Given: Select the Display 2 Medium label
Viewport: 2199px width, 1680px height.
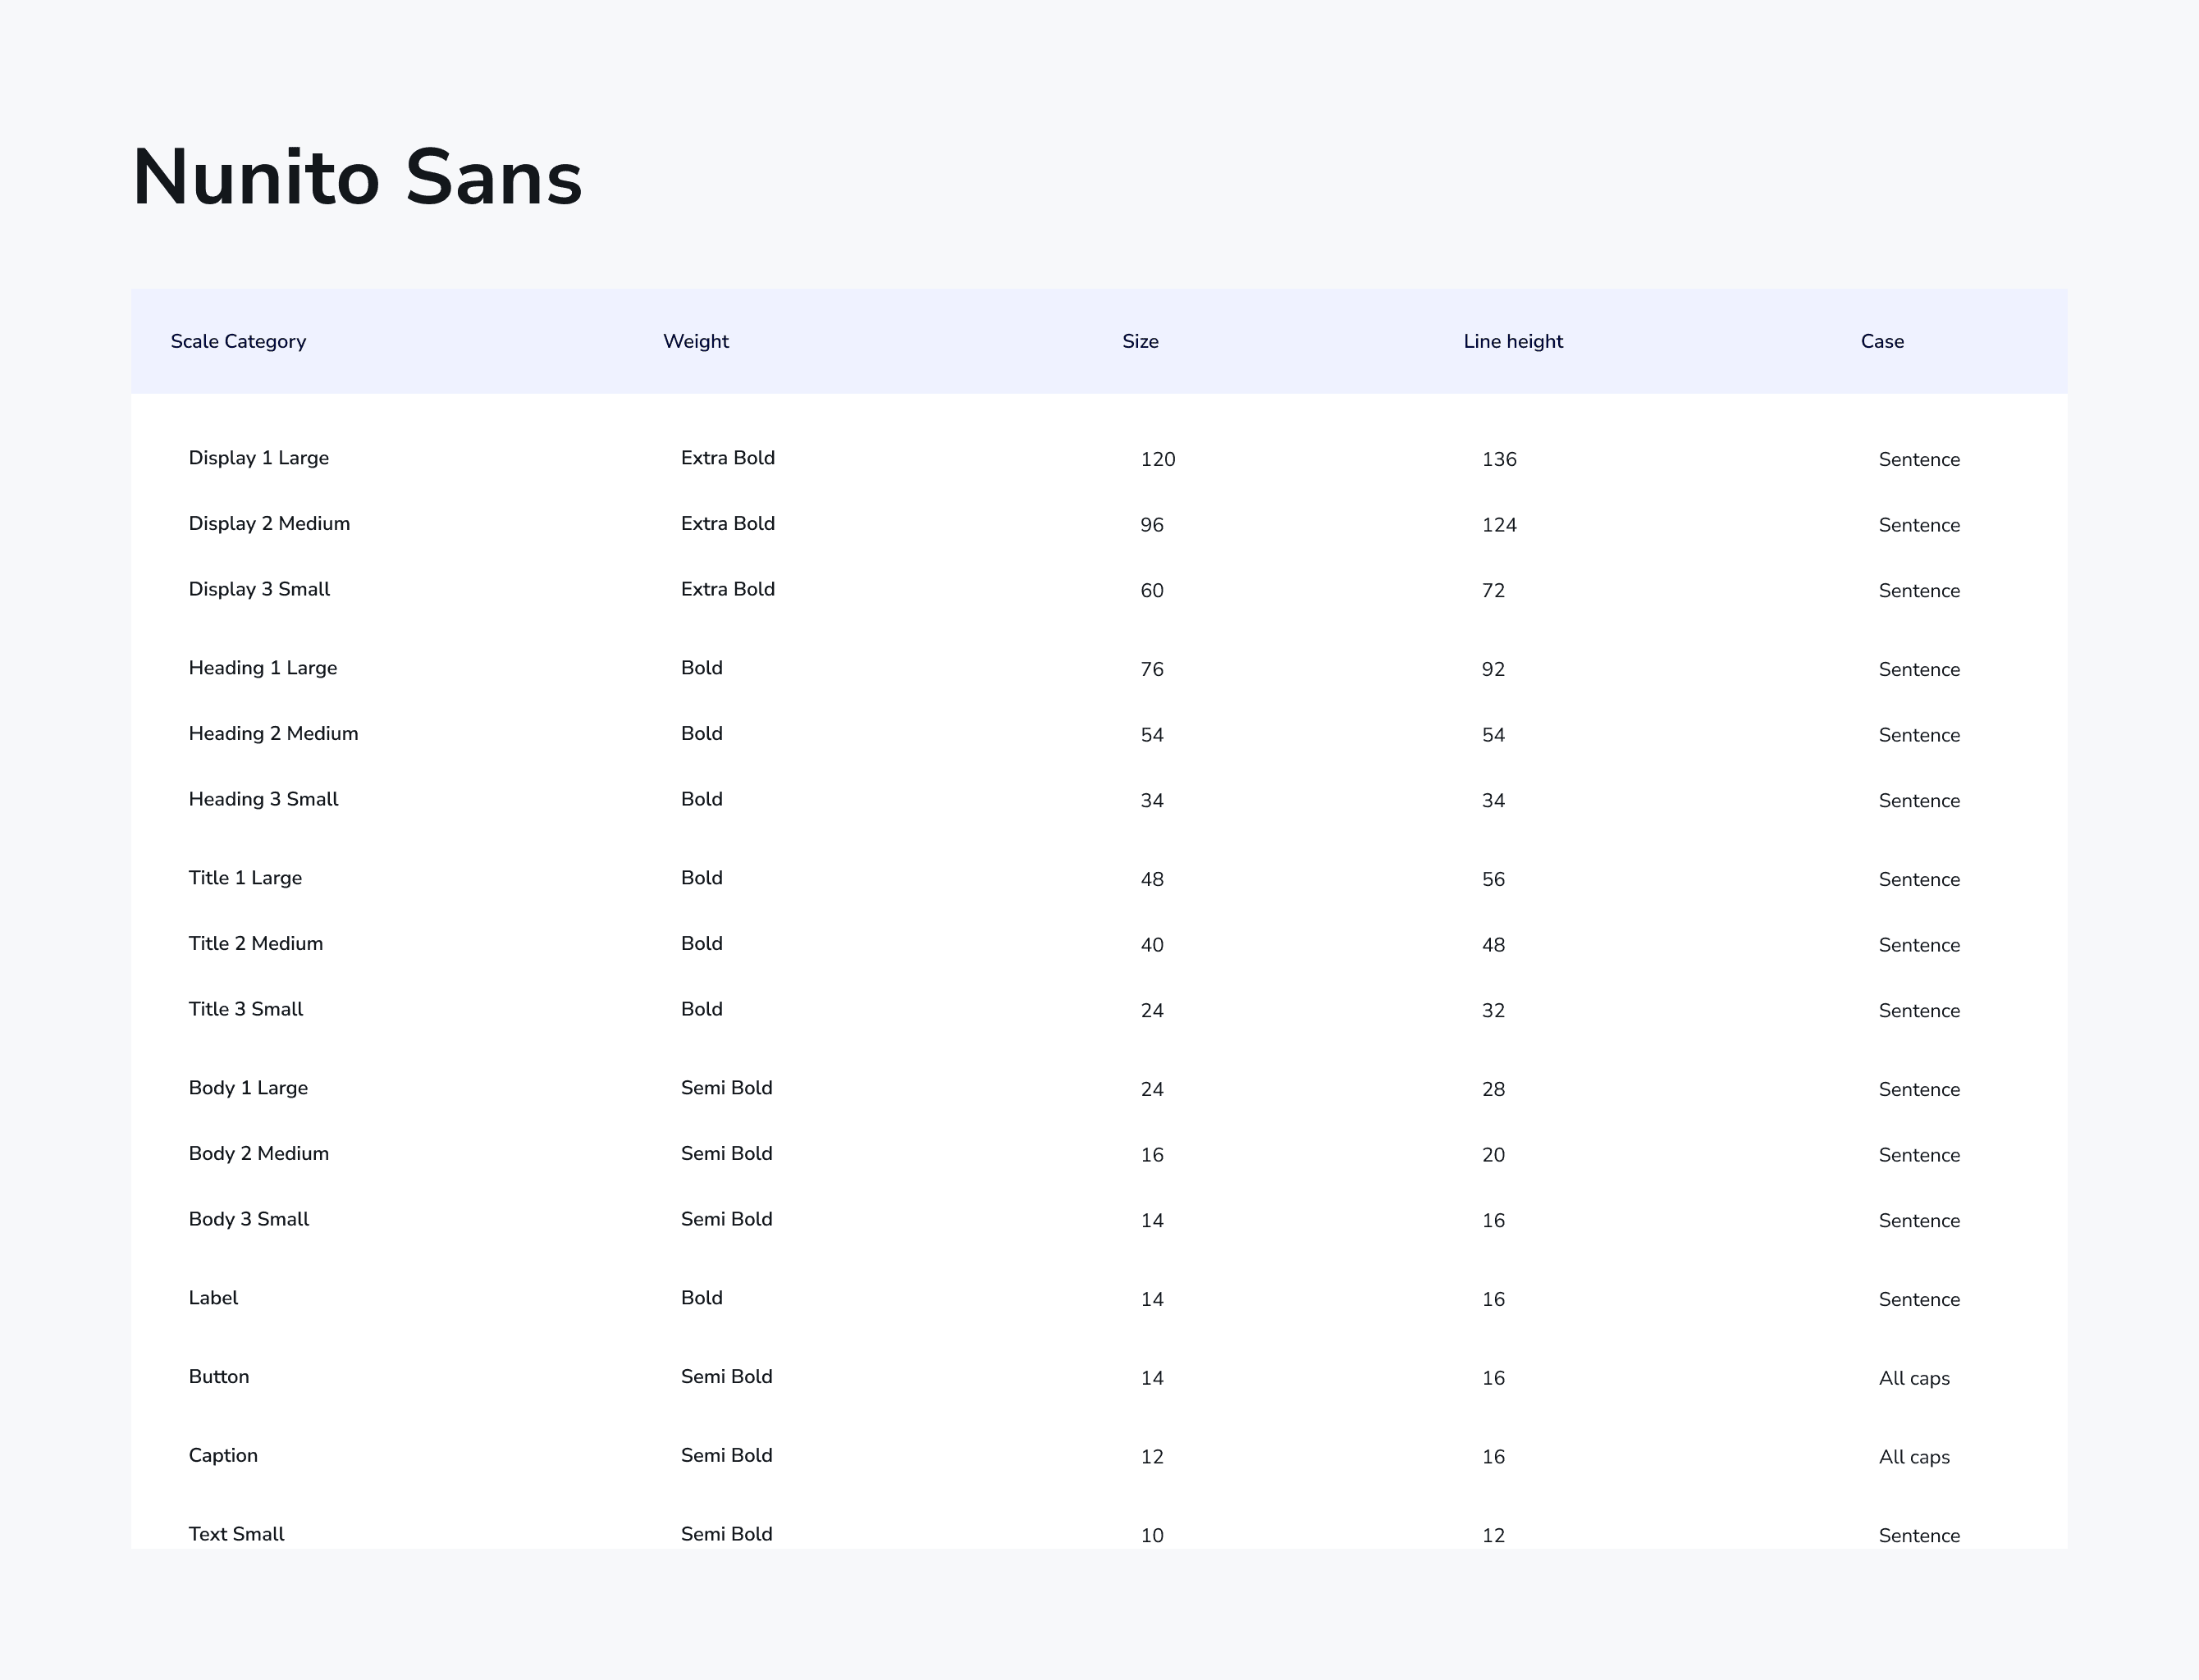Looking at the screenshot, I should click(269, 524).
